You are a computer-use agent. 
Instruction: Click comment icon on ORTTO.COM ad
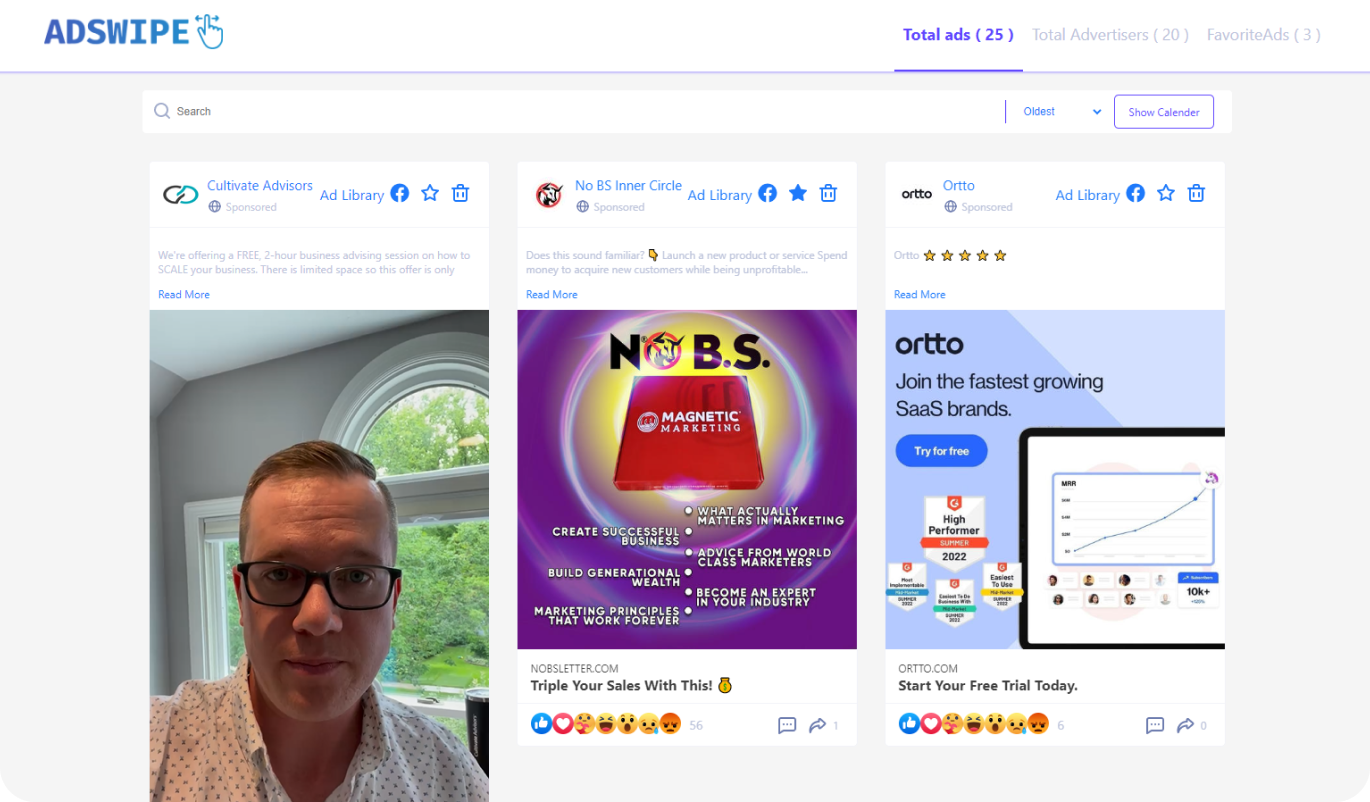pos(1155,725)
